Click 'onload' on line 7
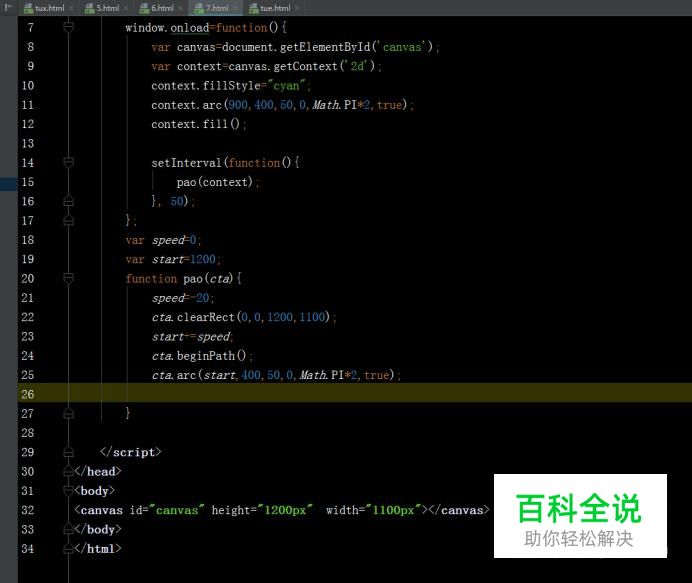 (x=190, y=28)
